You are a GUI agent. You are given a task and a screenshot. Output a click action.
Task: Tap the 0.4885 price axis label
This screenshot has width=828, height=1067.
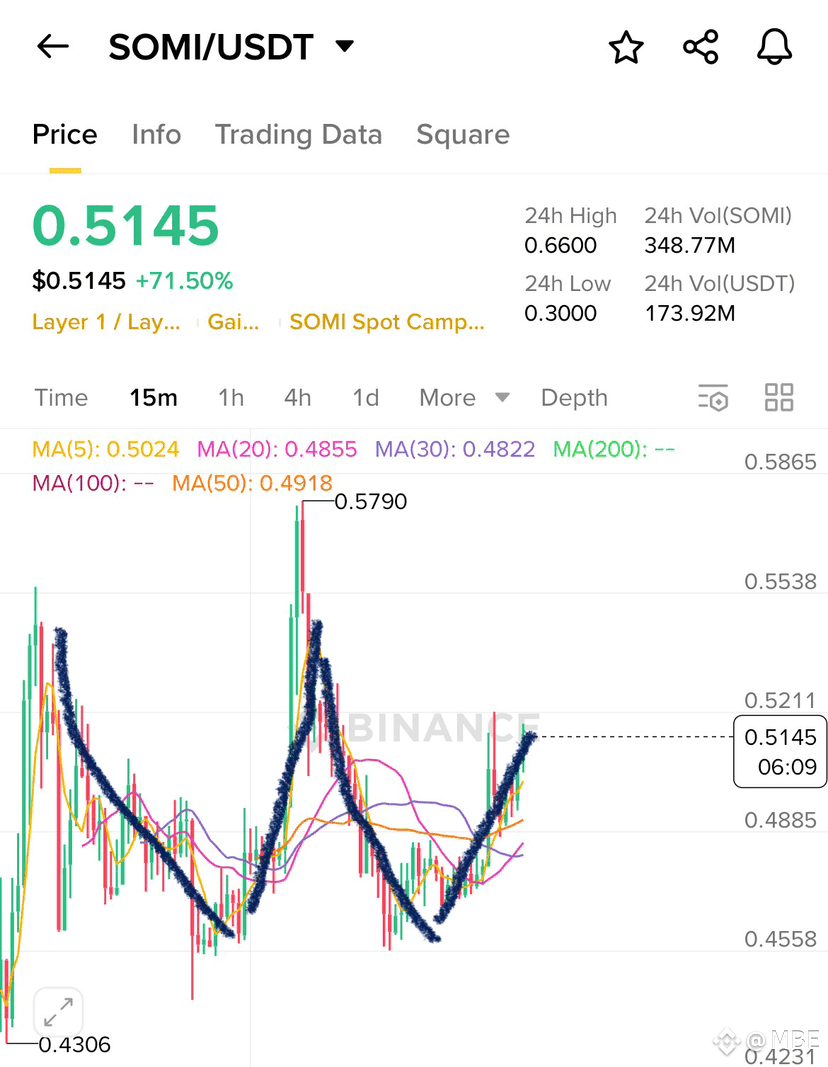click(780, 820)
